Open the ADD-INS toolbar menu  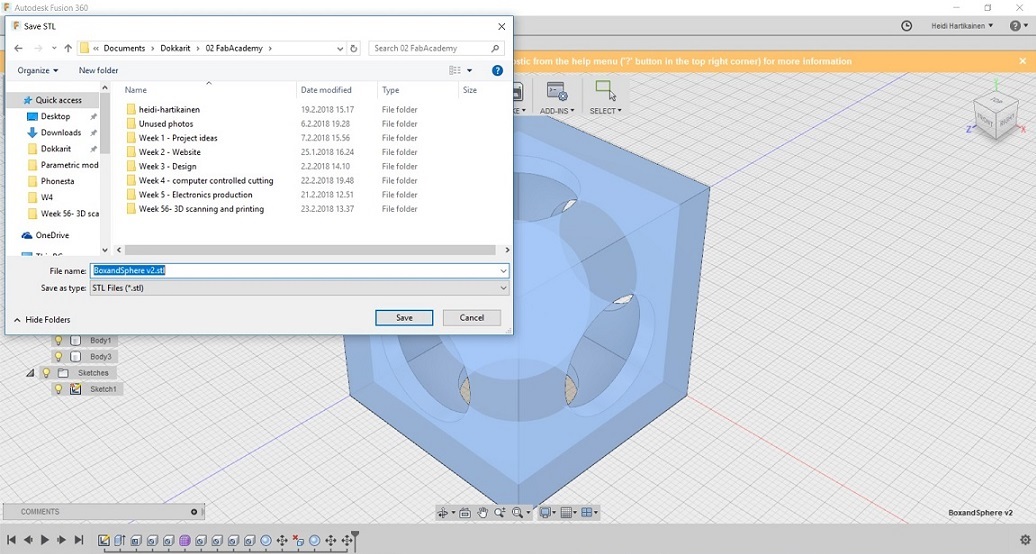557,98
